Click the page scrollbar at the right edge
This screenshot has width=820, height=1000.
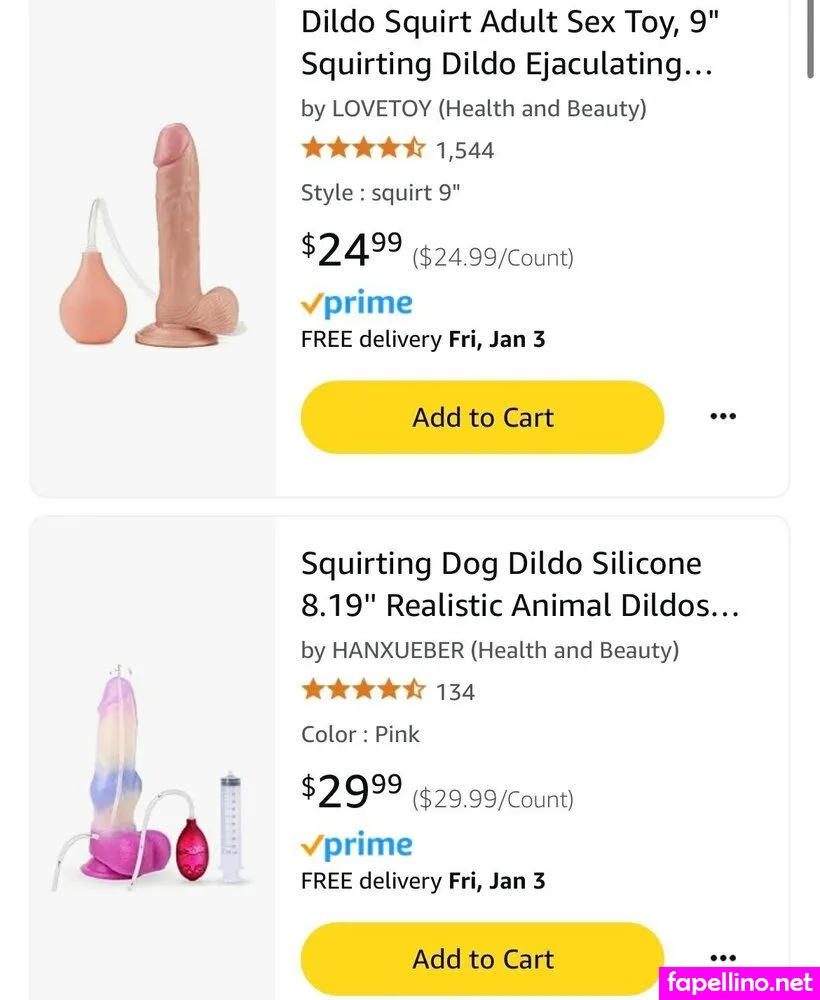point(811,40)
